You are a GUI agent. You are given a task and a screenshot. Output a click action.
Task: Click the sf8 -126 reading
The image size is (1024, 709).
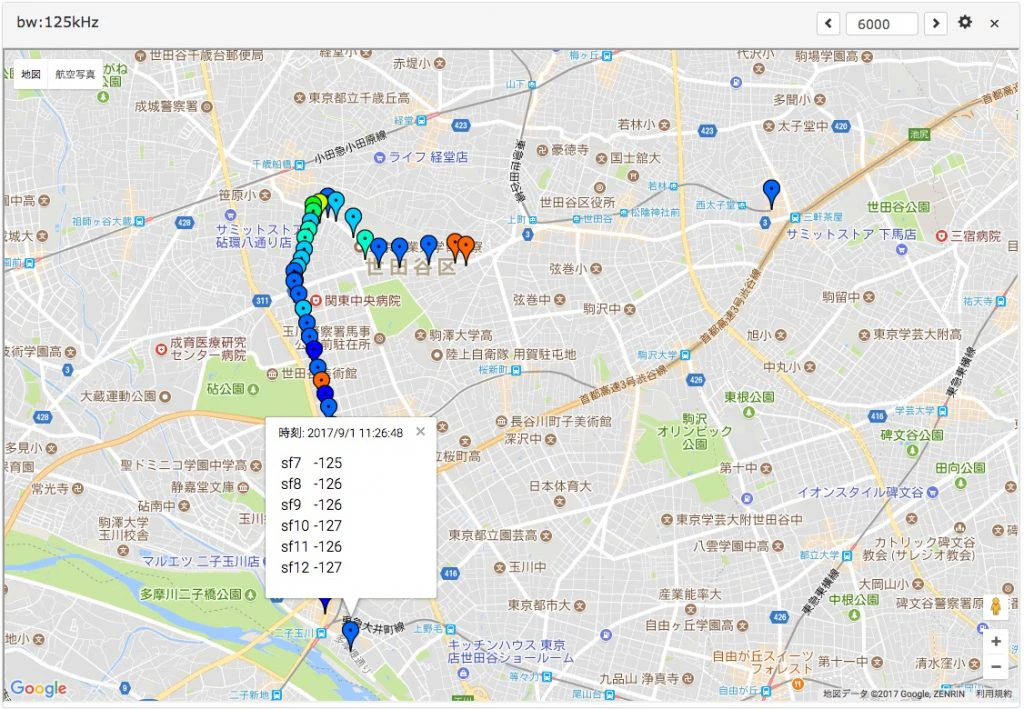tap(312, 484)
